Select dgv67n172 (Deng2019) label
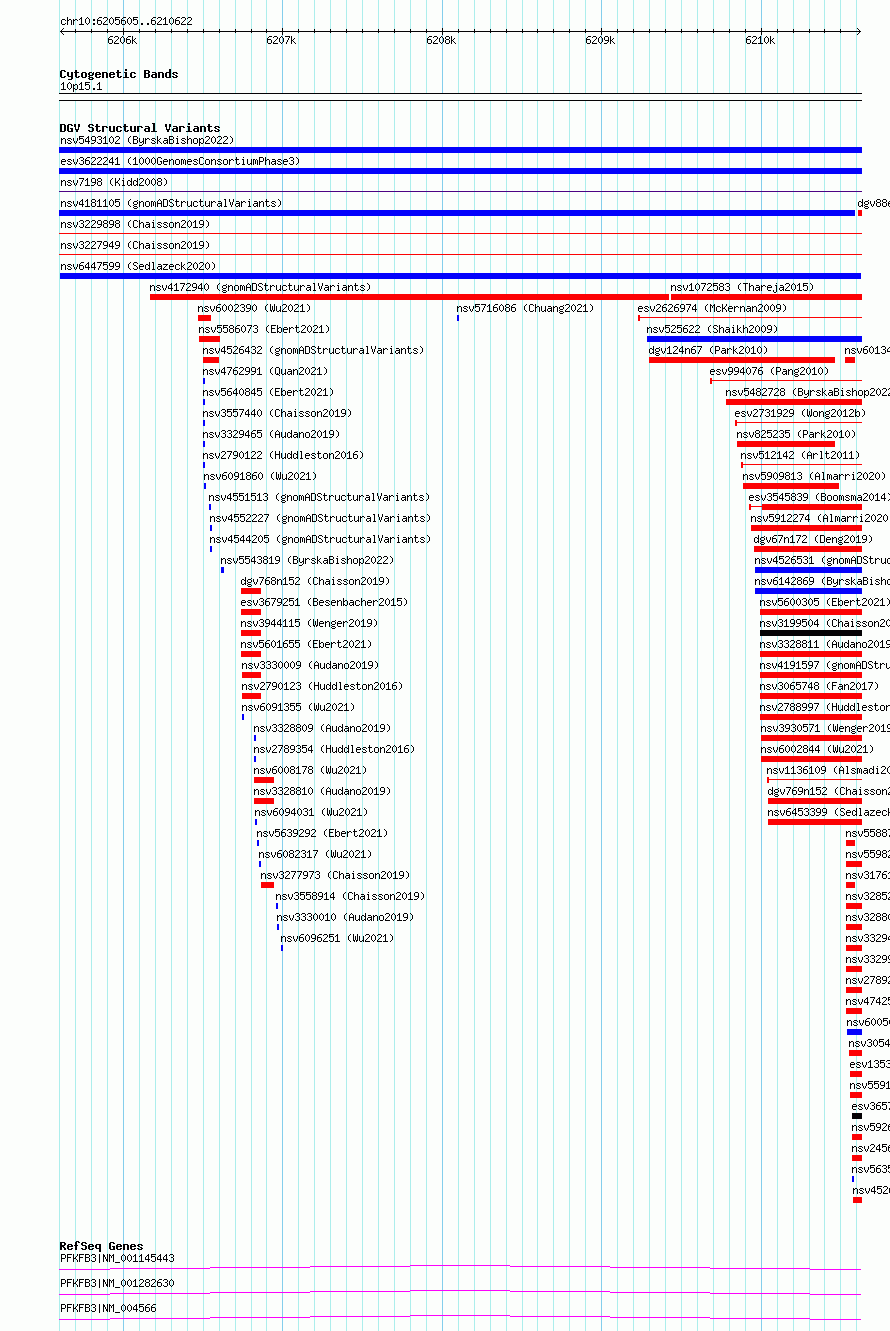Screen dimensions: 890x1331 [813, 540]
